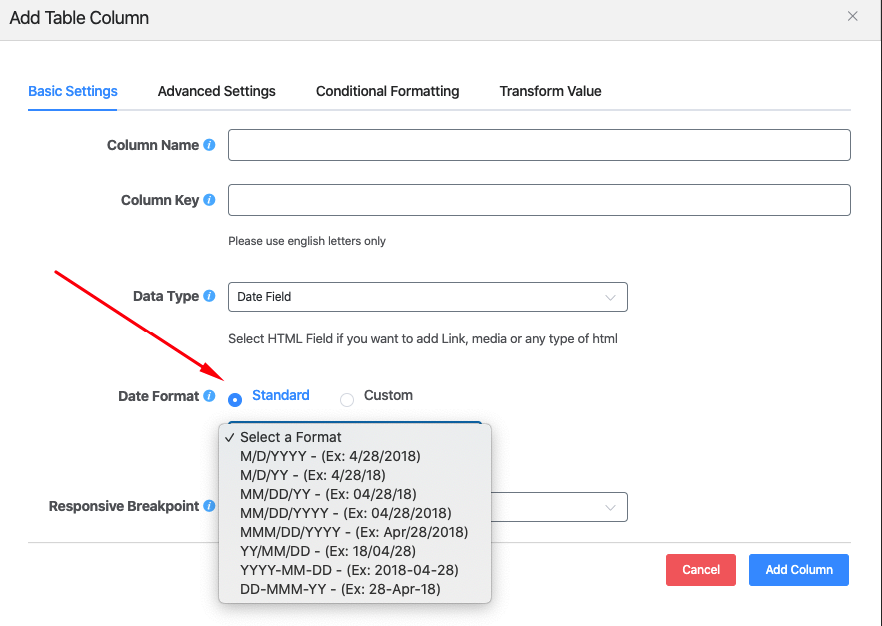Close the Add Table Column dialog
Image resolution: width=882 pixels, height=626 pixels.
click(852, 17)
